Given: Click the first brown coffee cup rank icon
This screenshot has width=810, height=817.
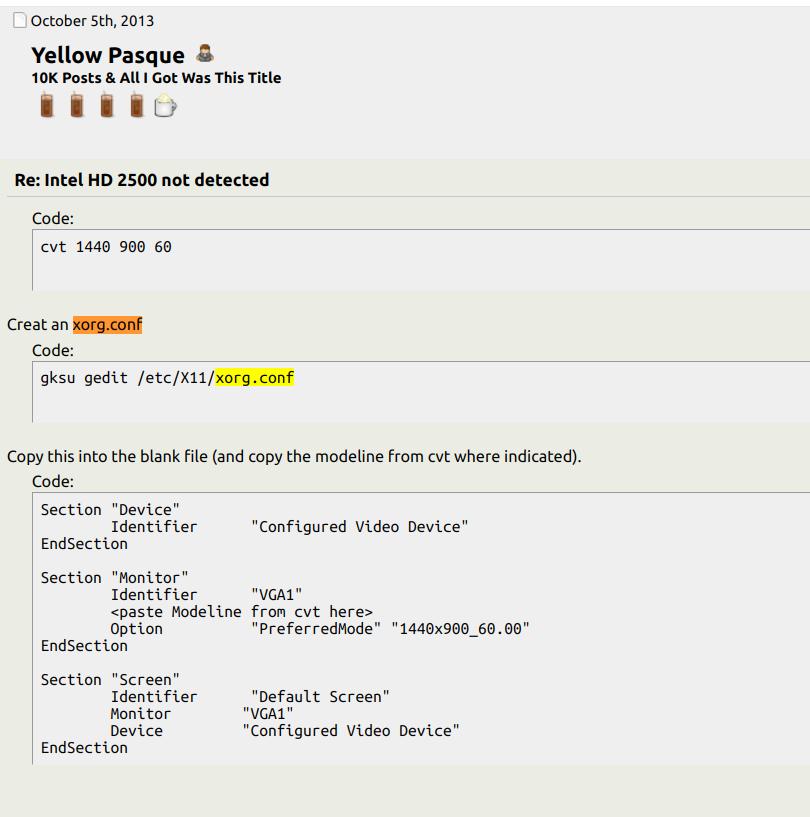Looking at the screenshot, I should click(46, 105).
